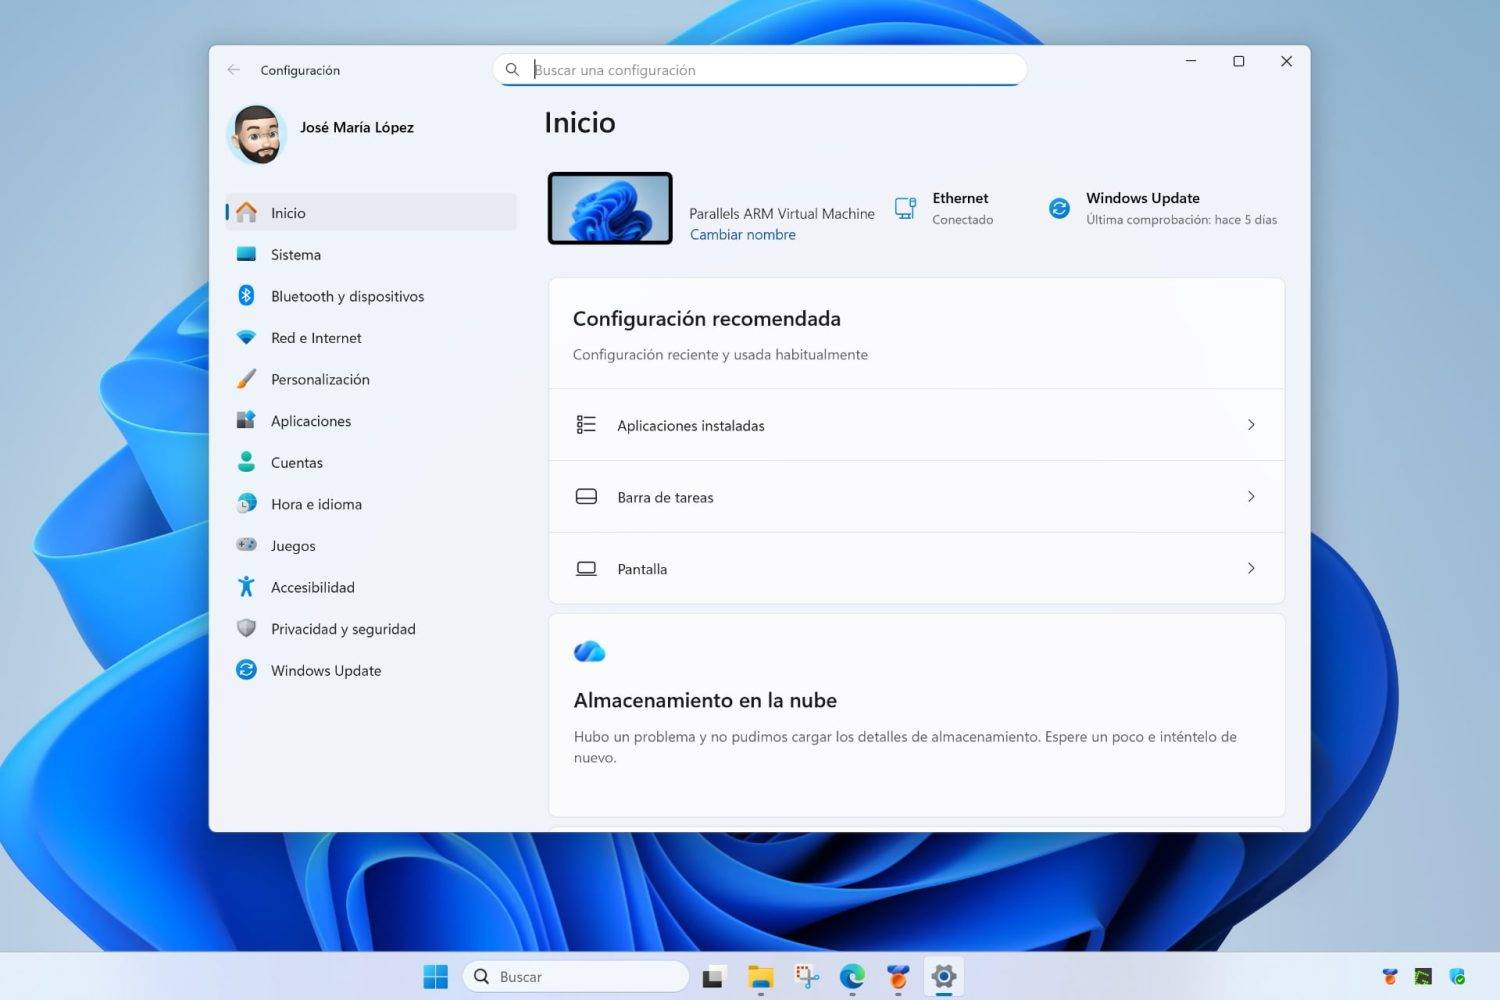Launch File Explorer from the taskbar
Screen dimensions: 1500x1000
(761, 977)
